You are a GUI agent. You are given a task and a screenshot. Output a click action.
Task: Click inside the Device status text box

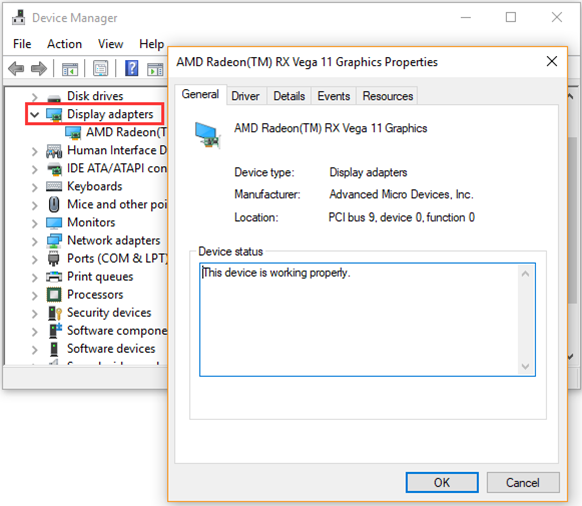tap(359, 320)
